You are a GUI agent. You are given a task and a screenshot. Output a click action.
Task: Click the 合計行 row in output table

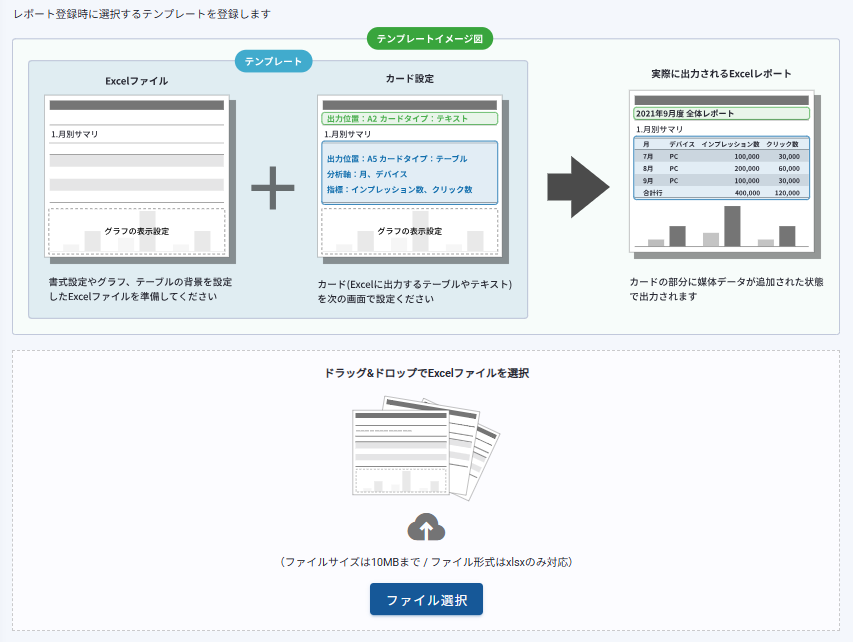[720, 193]
